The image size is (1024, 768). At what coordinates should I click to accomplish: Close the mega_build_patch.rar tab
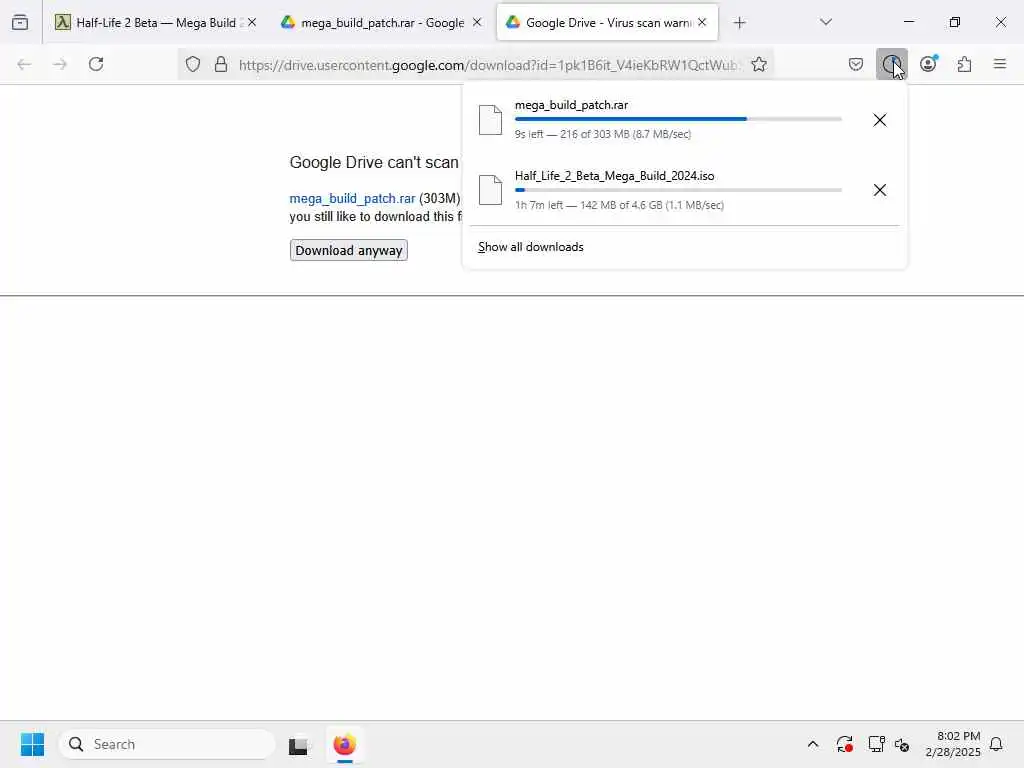477,22
